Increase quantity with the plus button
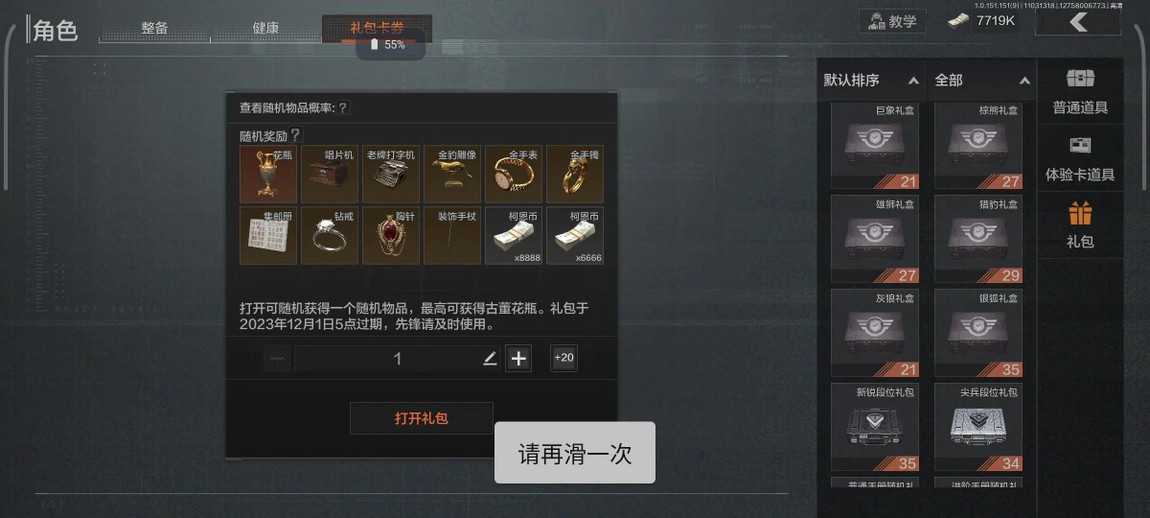1150x518 pixels. pos(519,358)
